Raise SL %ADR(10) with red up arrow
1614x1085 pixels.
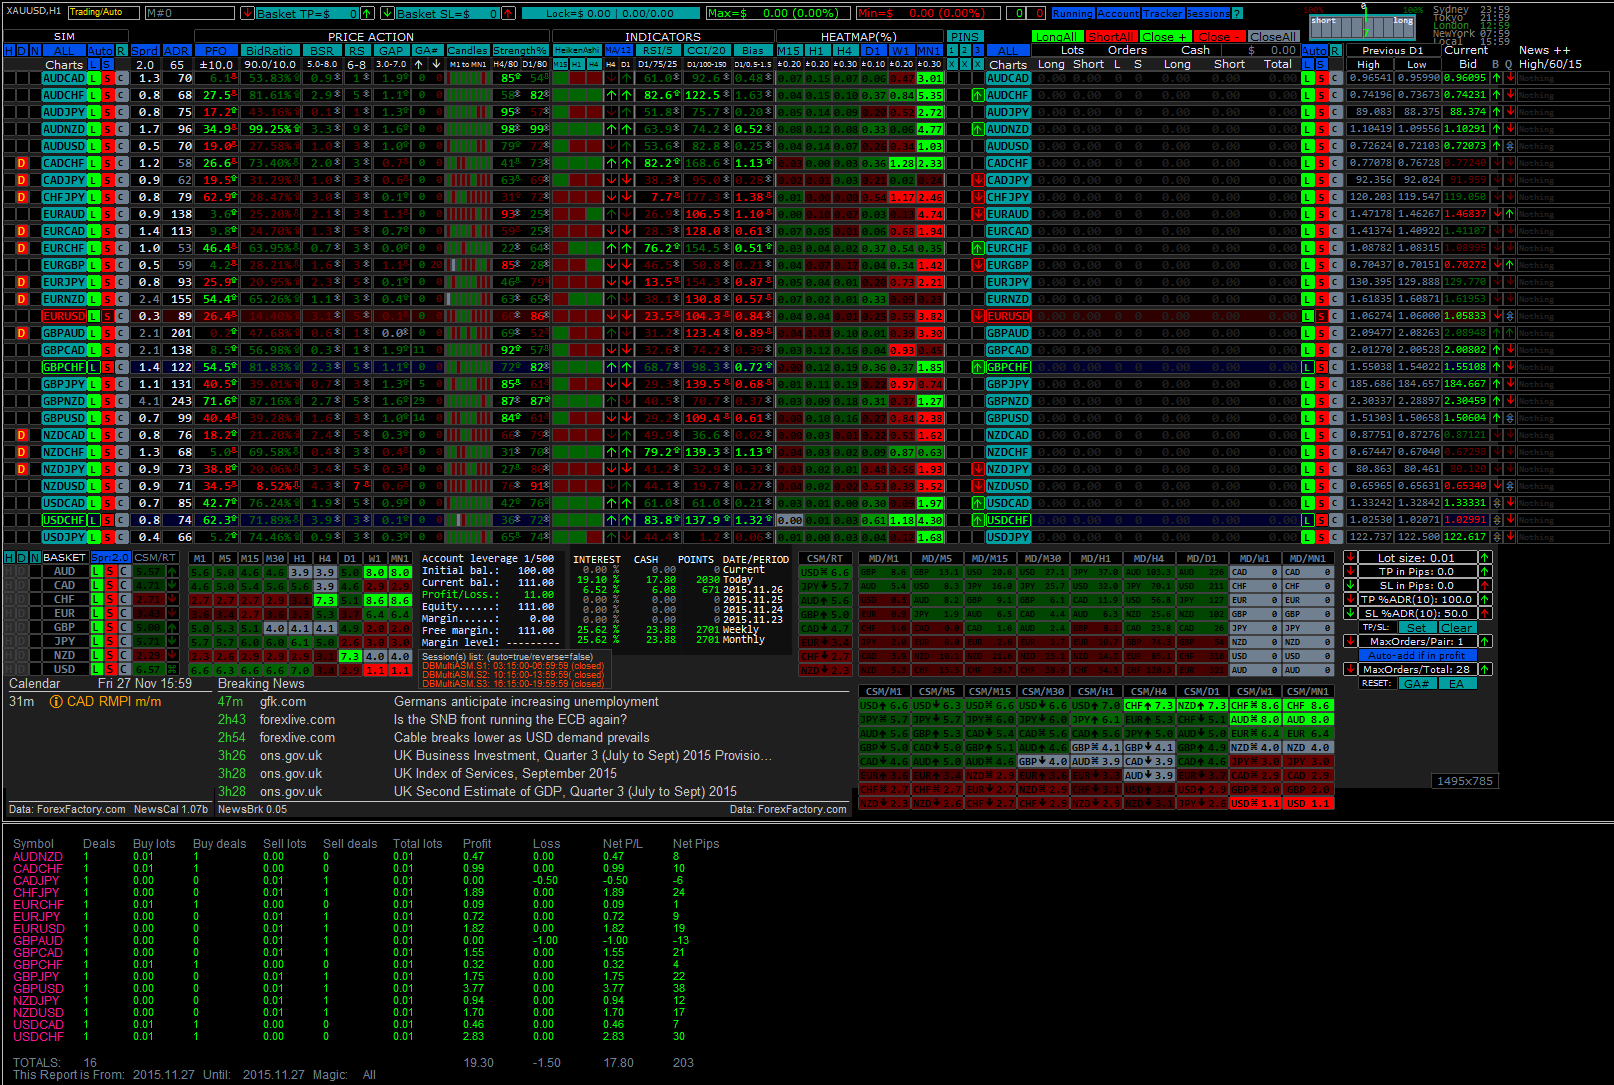pyautogui.click(x=1485, y=614)
